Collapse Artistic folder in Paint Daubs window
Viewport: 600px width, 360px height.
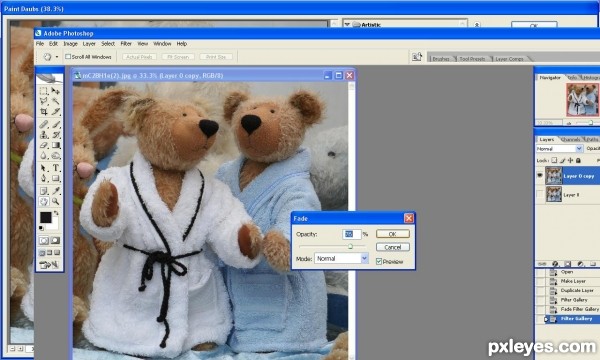tap(347, 25)
